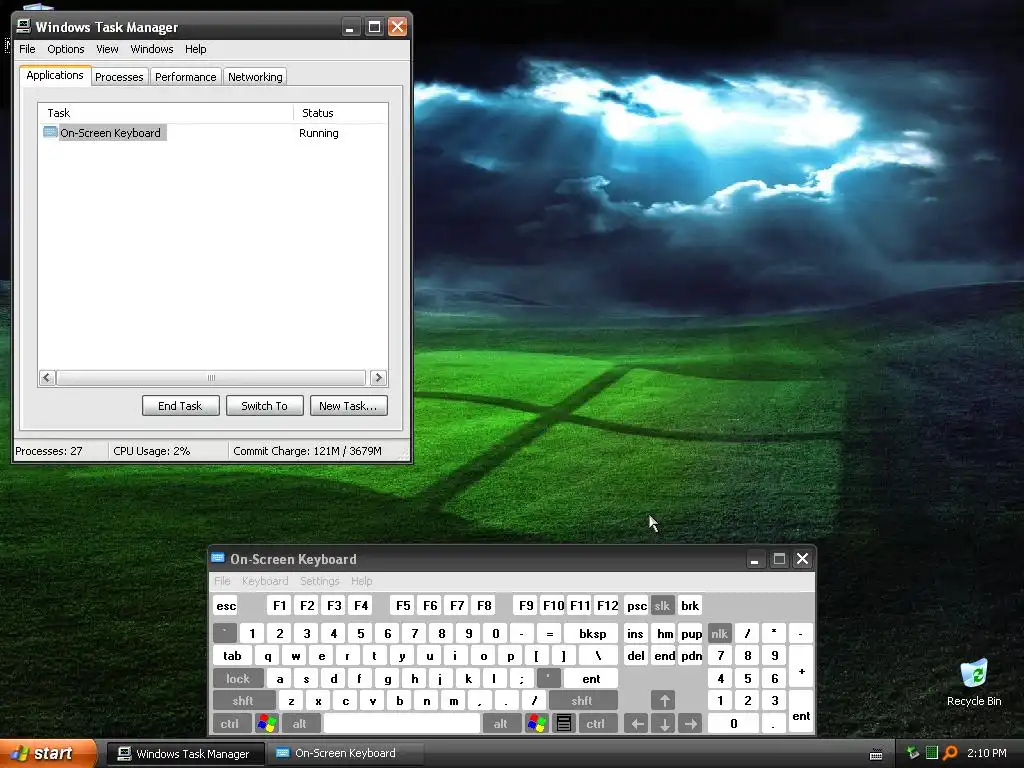Toggle the left alt key
This screenshot has height=768, width=1024.
coord(300,723)
